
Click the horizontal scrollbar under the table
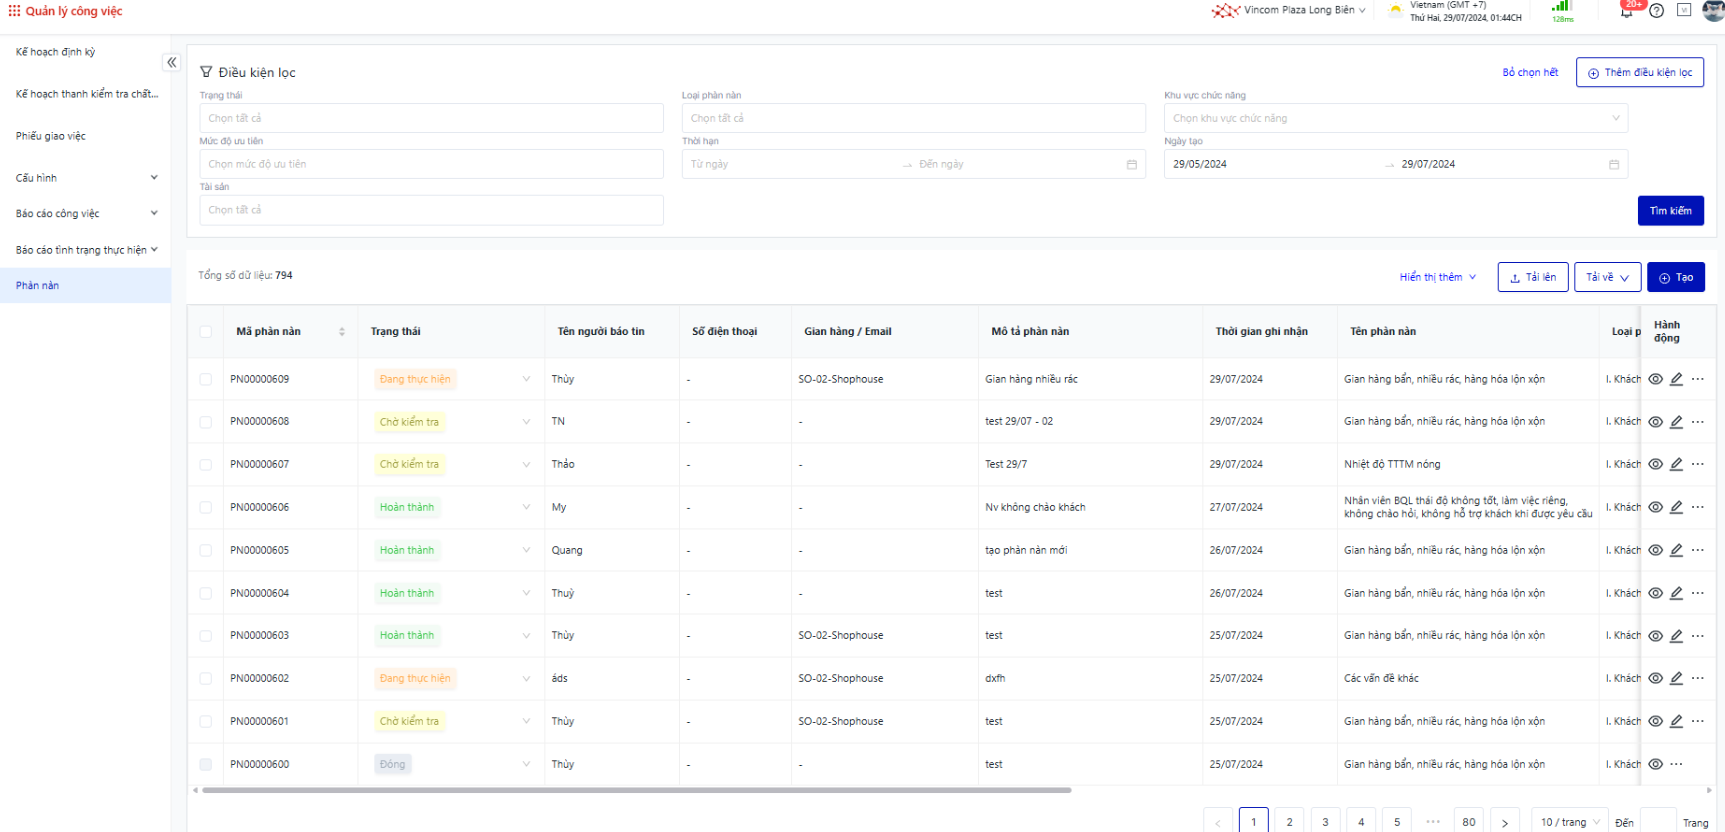tap(636, 790)
